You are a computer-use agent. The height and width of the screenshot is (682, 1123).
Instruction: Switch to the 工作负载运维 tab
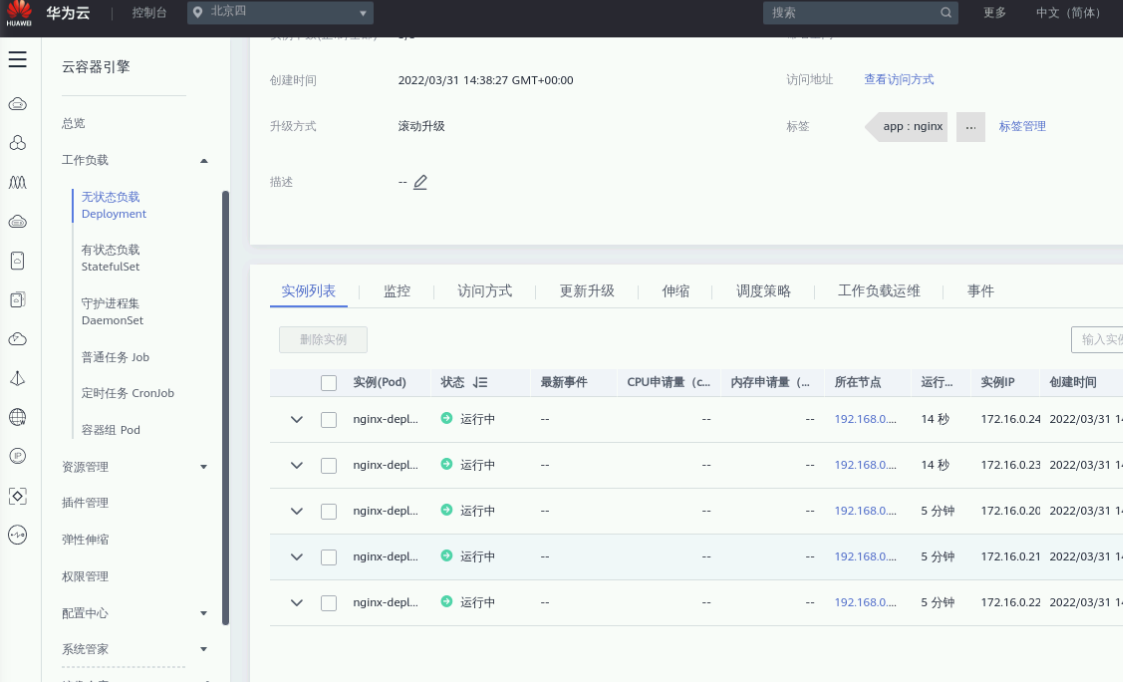tap(879, 291)
